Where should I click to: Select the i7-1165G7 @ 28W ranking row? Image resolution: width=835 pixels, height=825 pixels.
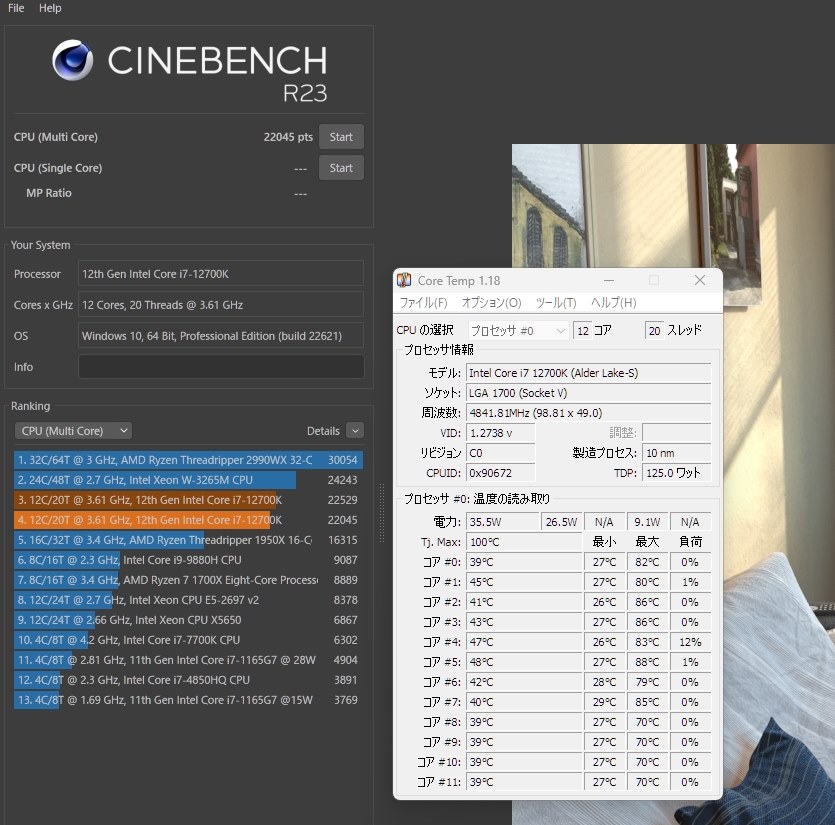tap(188, 660)
